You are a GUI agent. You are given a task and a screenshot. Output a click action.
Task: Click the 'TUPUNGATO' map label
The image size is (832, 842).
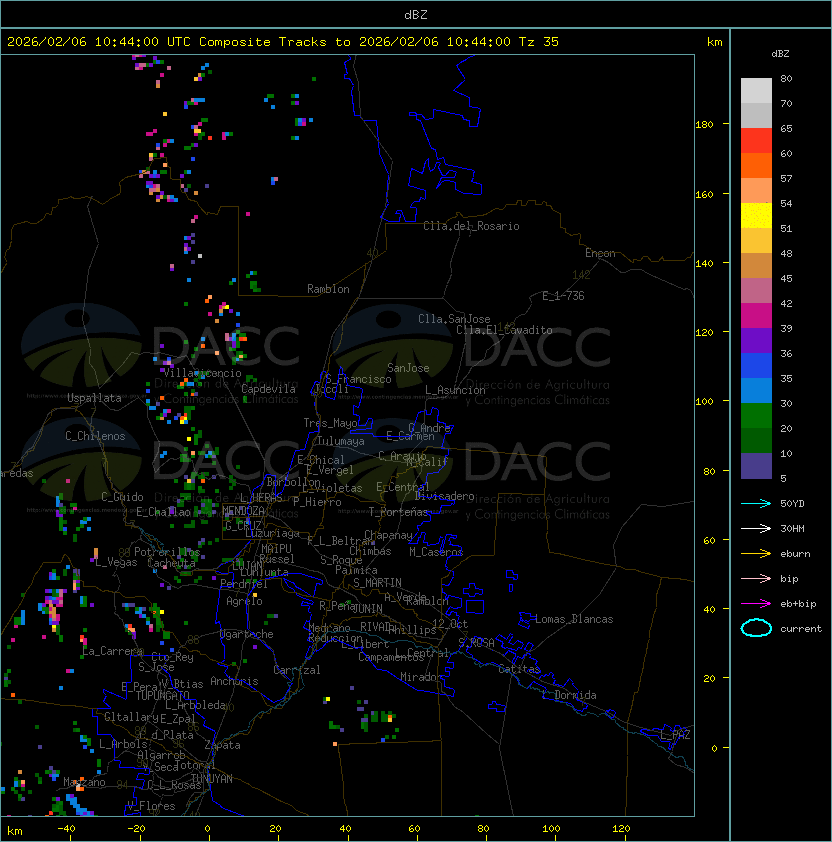162,695
